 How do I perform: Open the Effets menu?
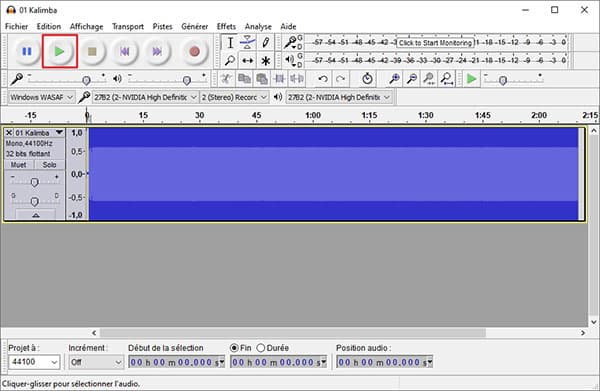226,26
